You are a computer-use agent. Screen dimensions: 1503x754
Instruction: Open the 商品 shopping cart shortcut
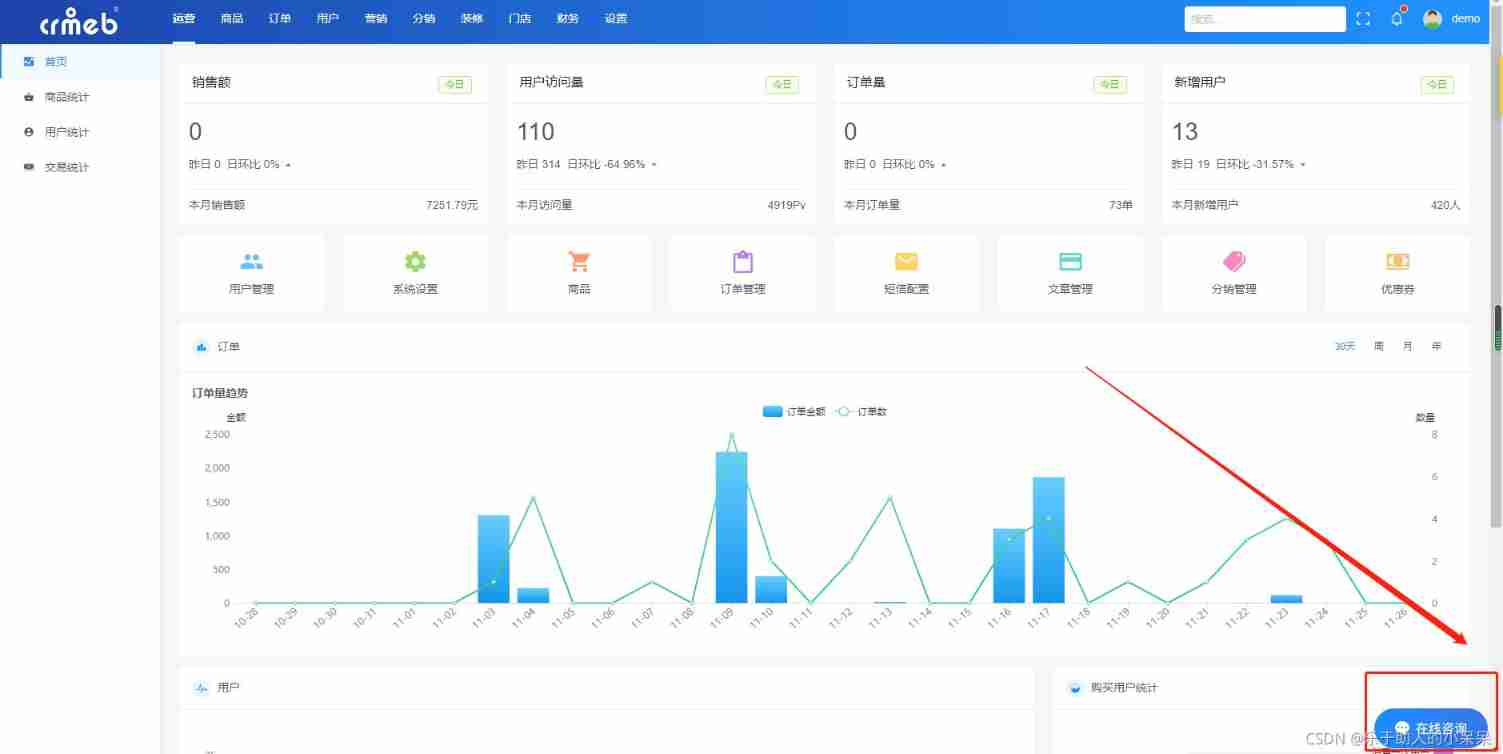(x=579, y=263)
